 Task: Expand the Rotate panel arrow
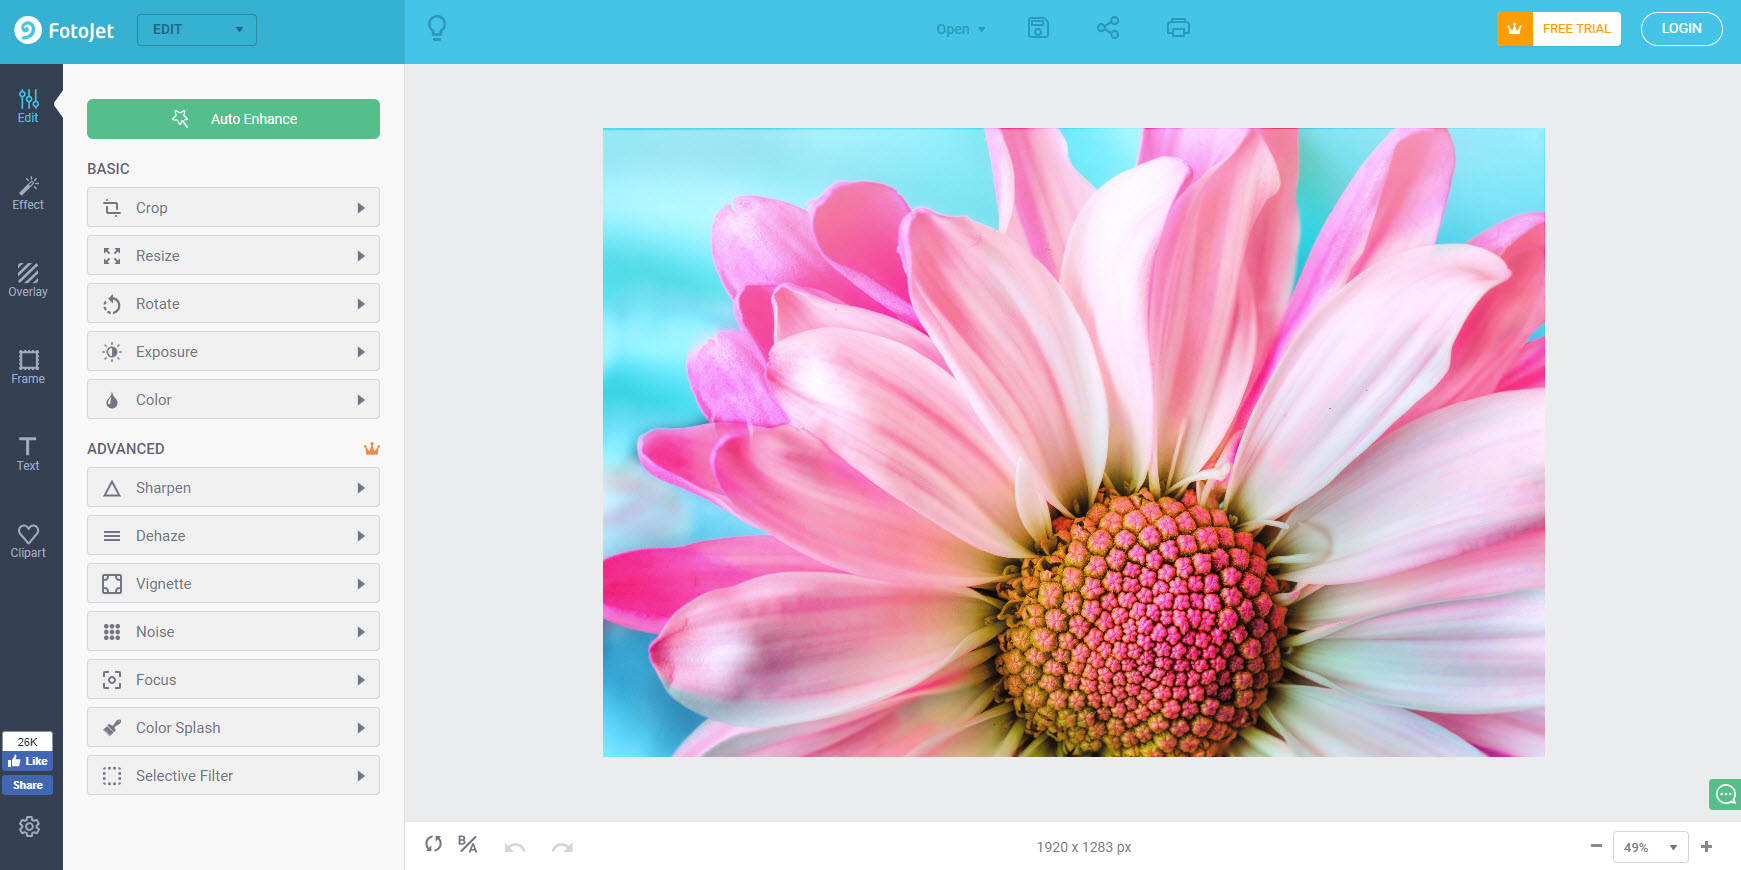click(x=361, y=304)
